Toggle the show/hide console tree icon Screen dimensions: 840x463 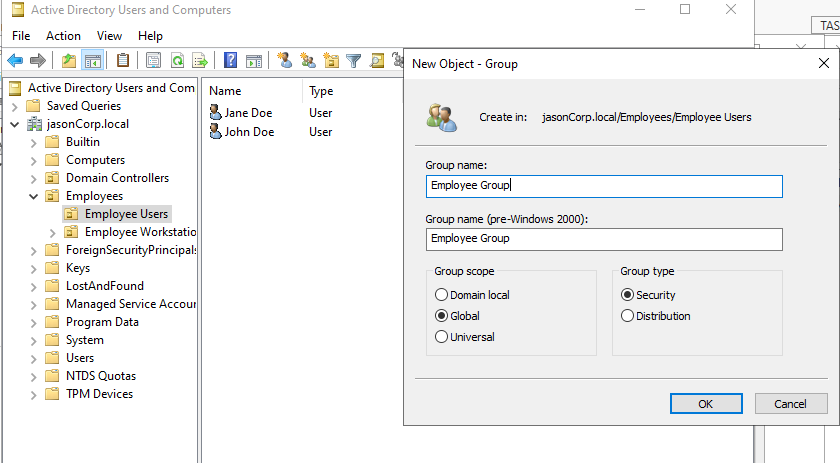(x=92, y=61)
